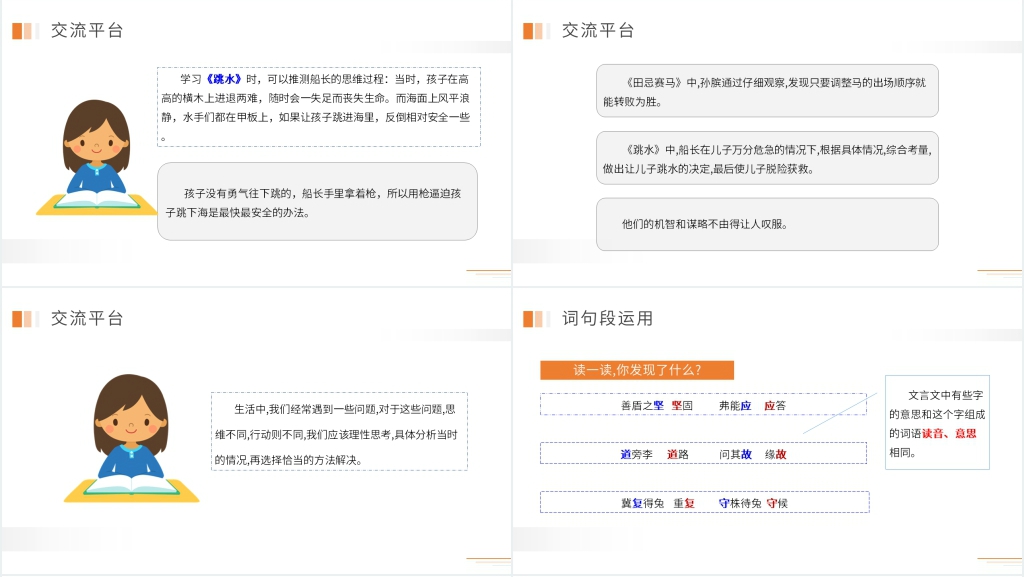Click the dashed row containing 冀复得兔 重复
The height and width of the screenshot is (577, 1024).
703,502
